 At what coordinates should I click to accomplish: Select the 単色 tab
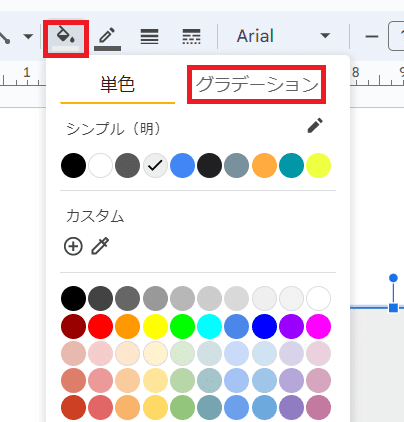tap(117, 84)
